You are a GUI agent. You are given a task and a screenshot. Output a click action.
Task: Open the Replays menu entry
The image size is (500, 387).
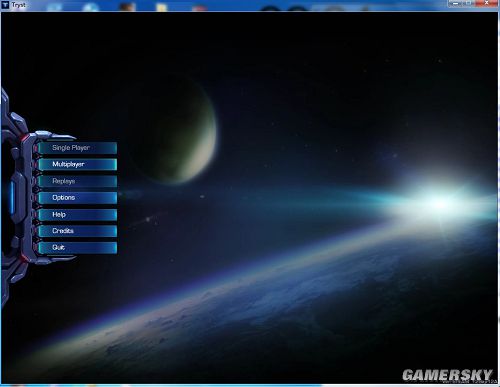click(x=77, y=181)
